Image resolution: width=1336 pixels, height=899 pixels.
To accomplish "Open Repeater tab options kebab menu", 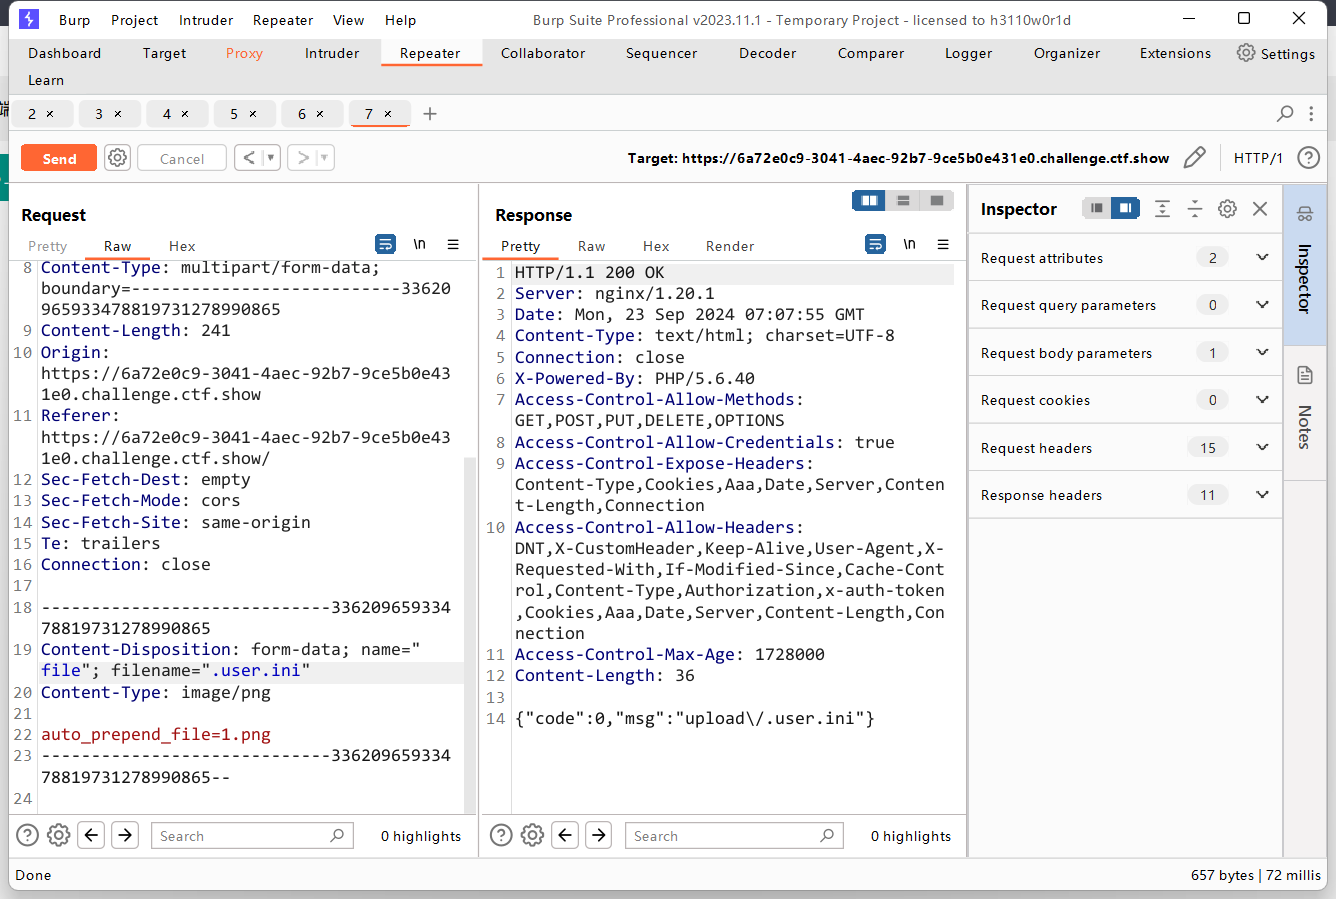I will pos(1311,114).
